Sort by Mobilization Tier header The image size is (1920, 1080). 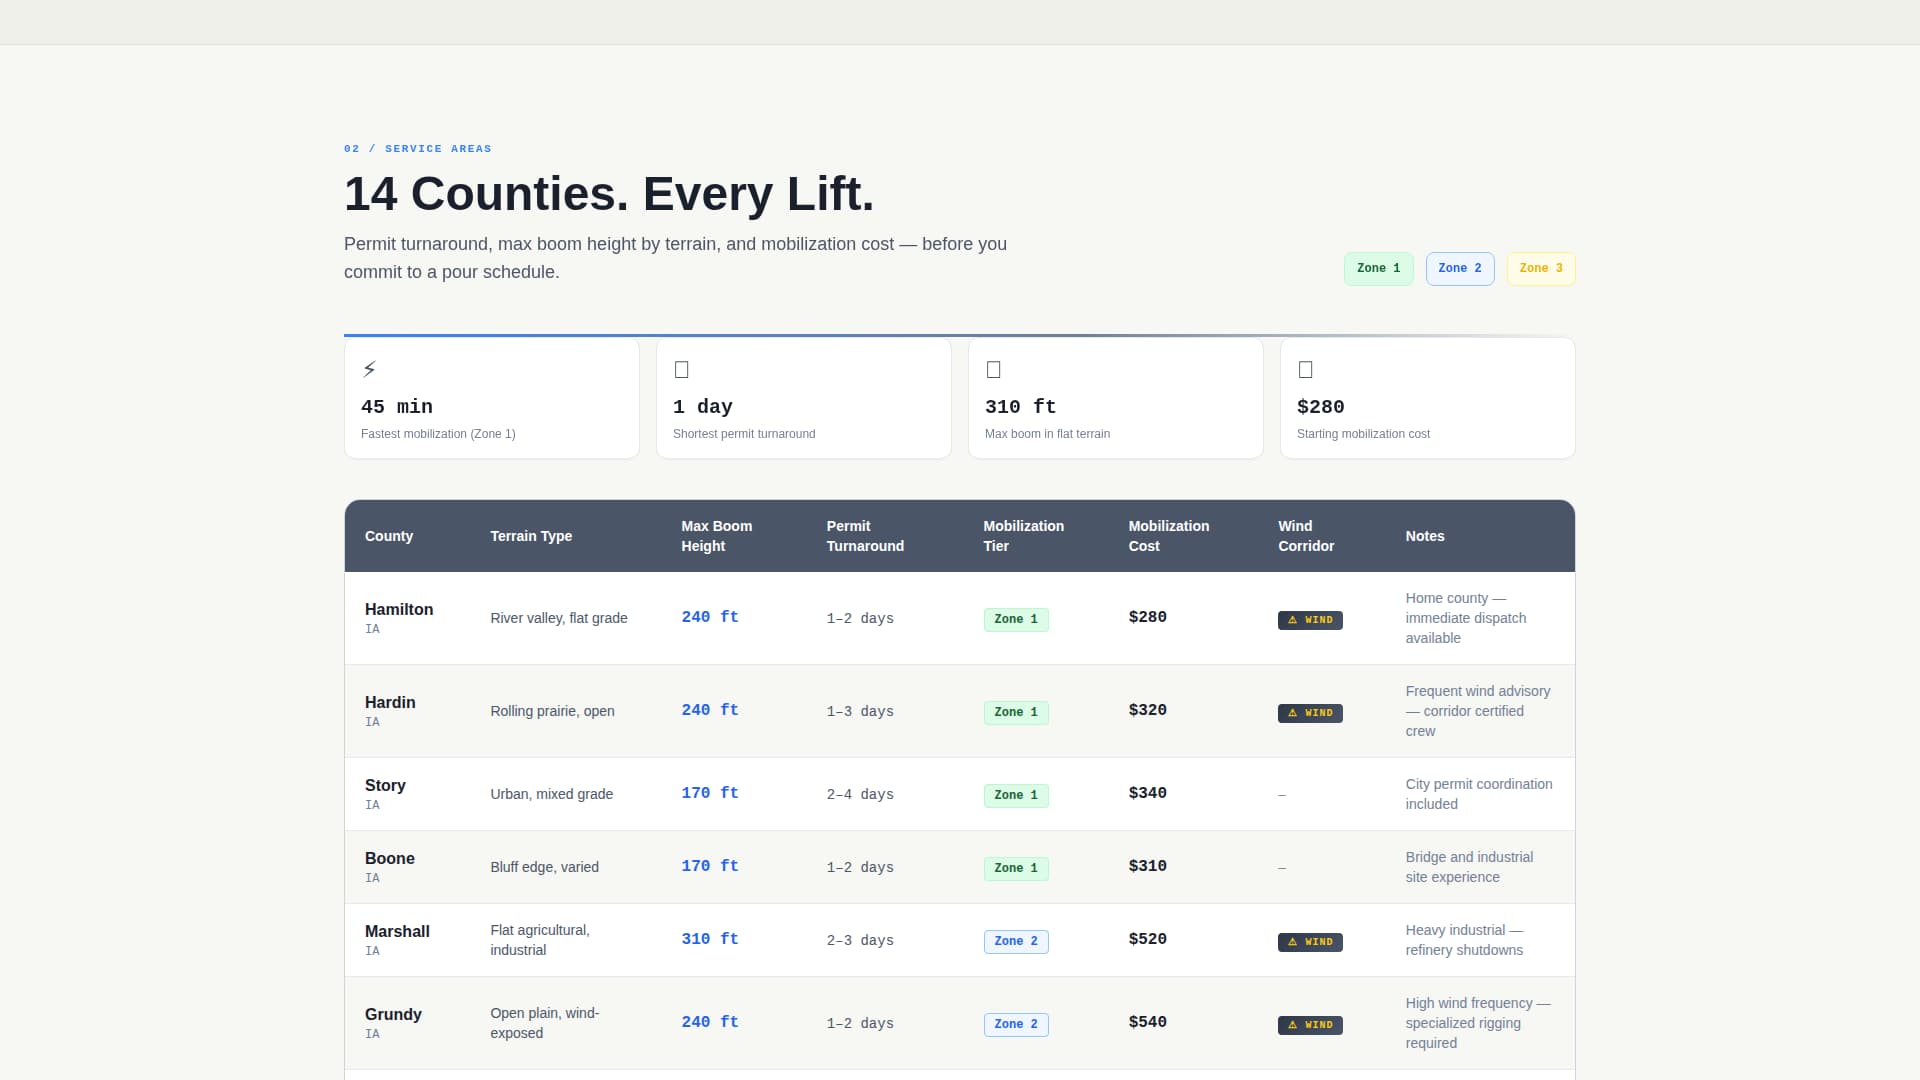click(1023, 536)
